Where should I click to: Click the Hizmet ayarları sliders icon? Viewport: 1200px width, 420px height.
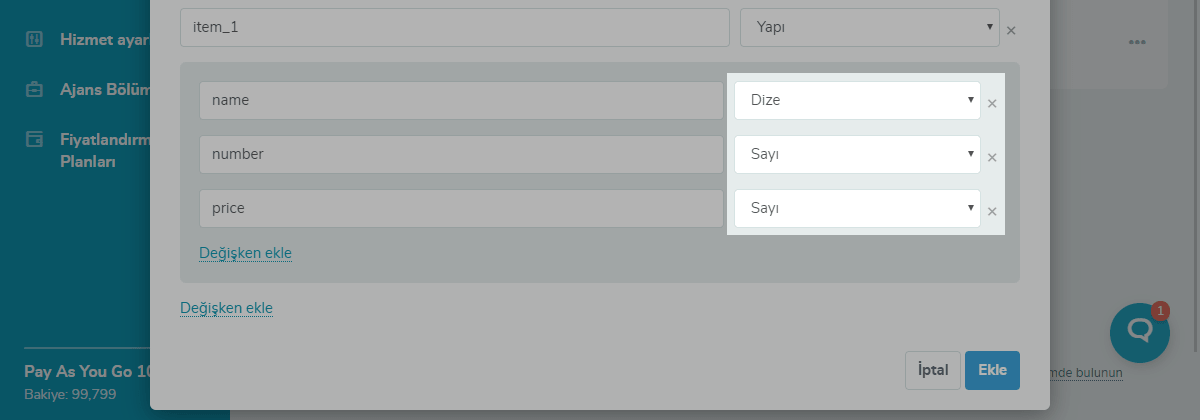(35, 40)
